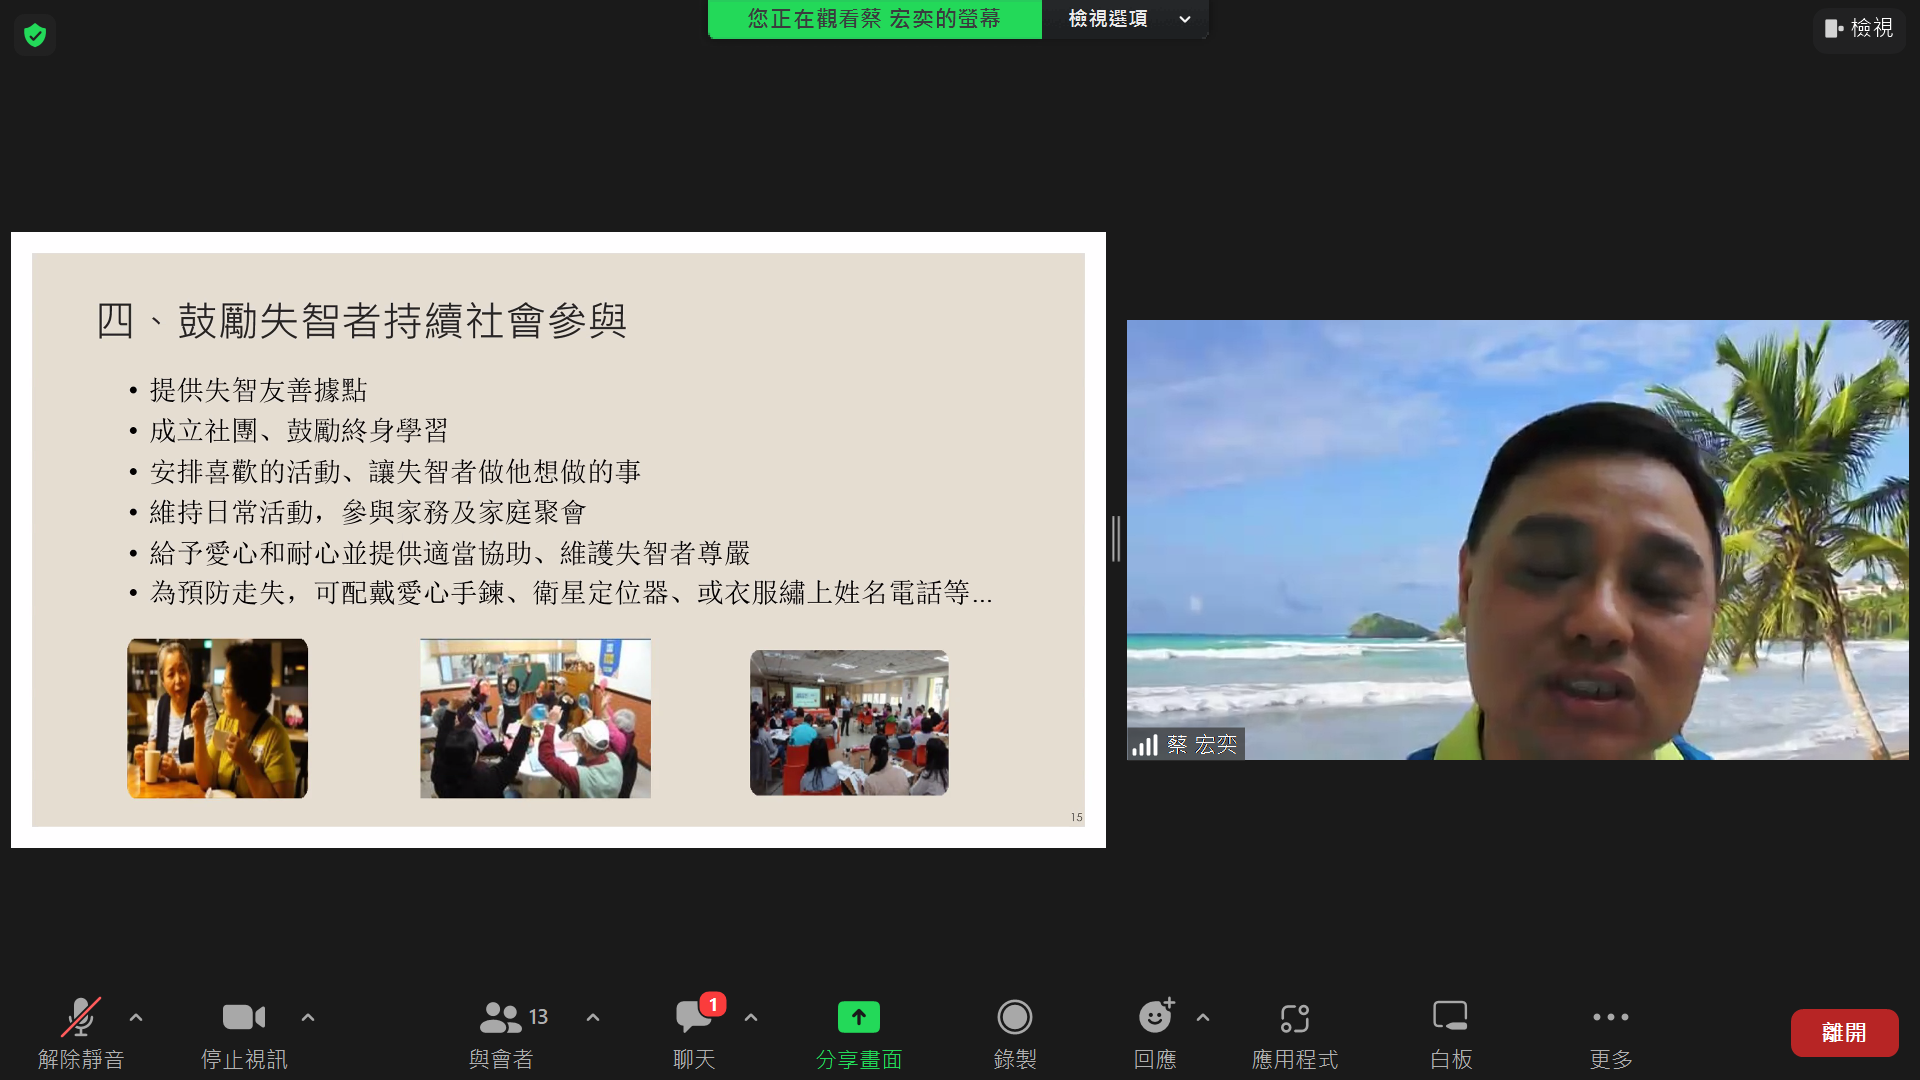Click the divider handle between slide and video

point(1116,539)
